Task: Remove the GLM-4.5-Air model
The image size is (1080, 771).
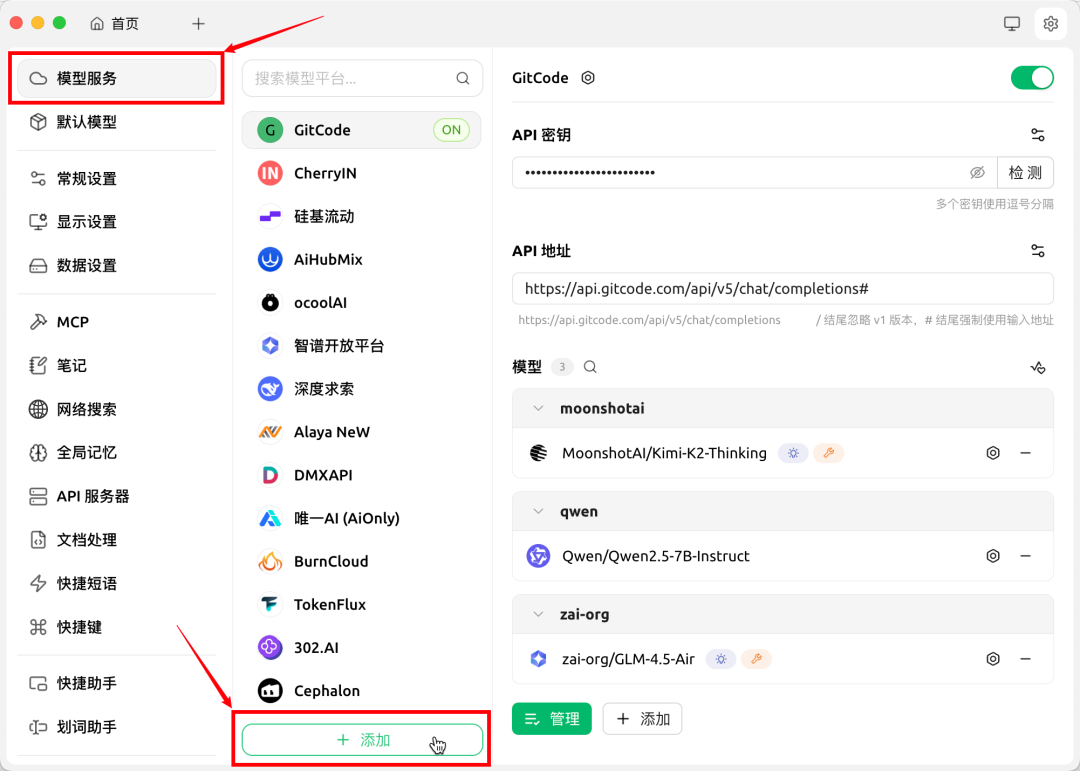Action: click(1026, 659)
